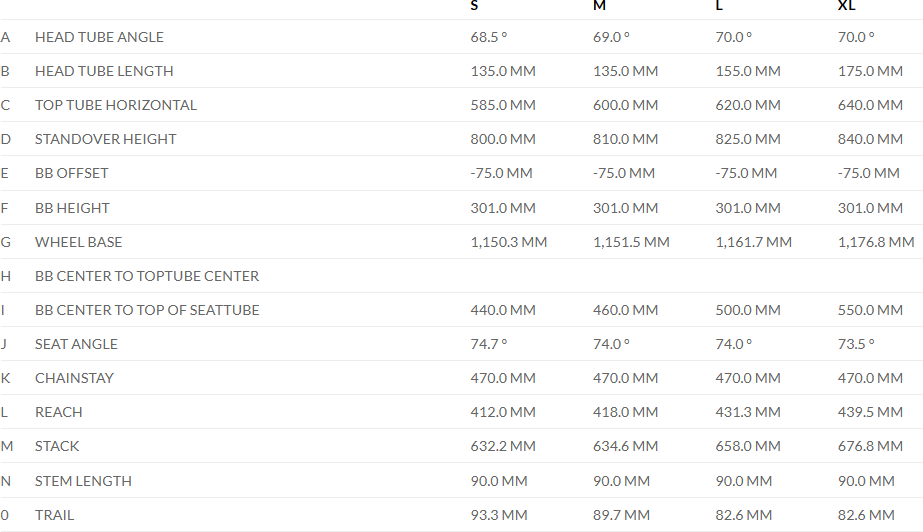Click the M size column header
The height and width of the screenshot is (532, 923).
pos(599,6)
